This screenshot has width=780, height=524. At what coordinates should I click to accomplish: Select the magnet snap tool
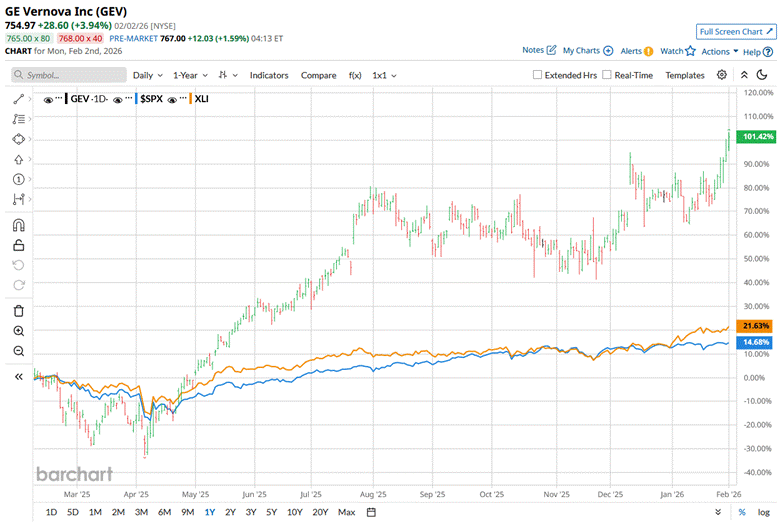click(19, 224)
